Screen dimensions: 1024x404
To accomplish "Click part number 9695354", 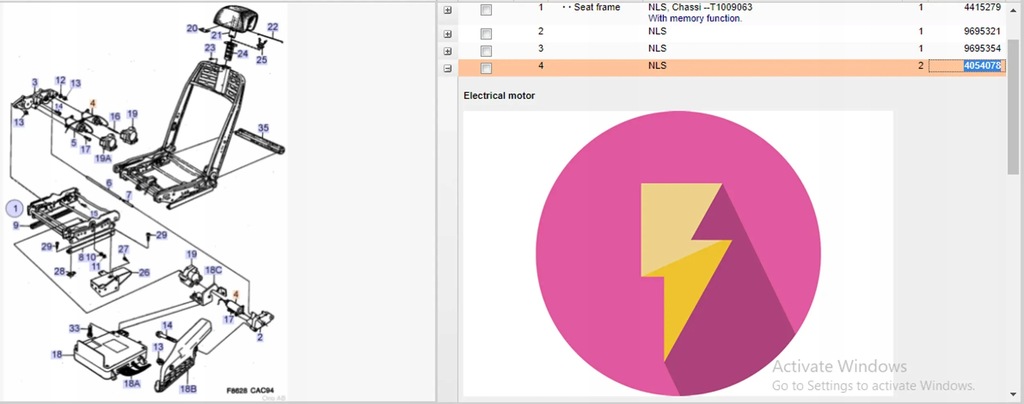I will click(x=982, y=49).
